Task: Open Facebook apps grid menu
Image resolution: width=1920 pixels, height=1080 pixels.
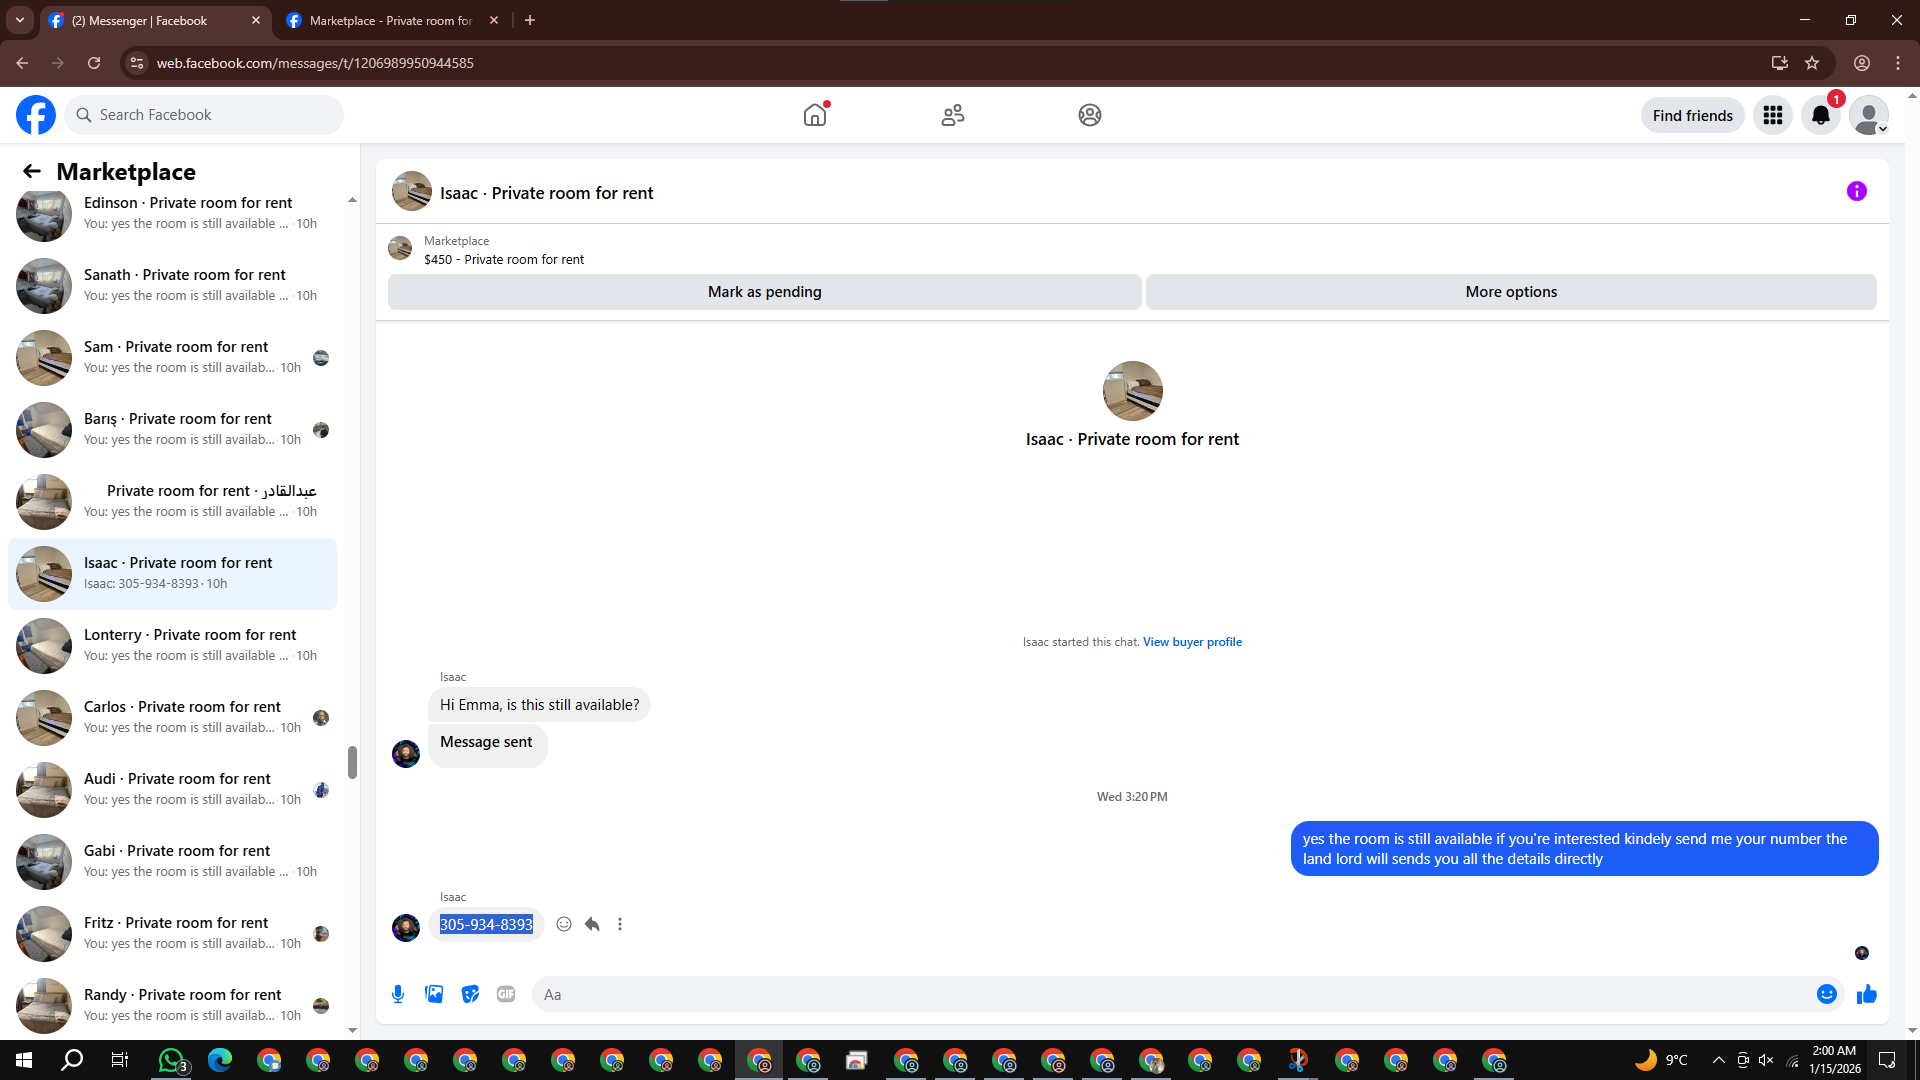Action: (x=1773, y=116)
